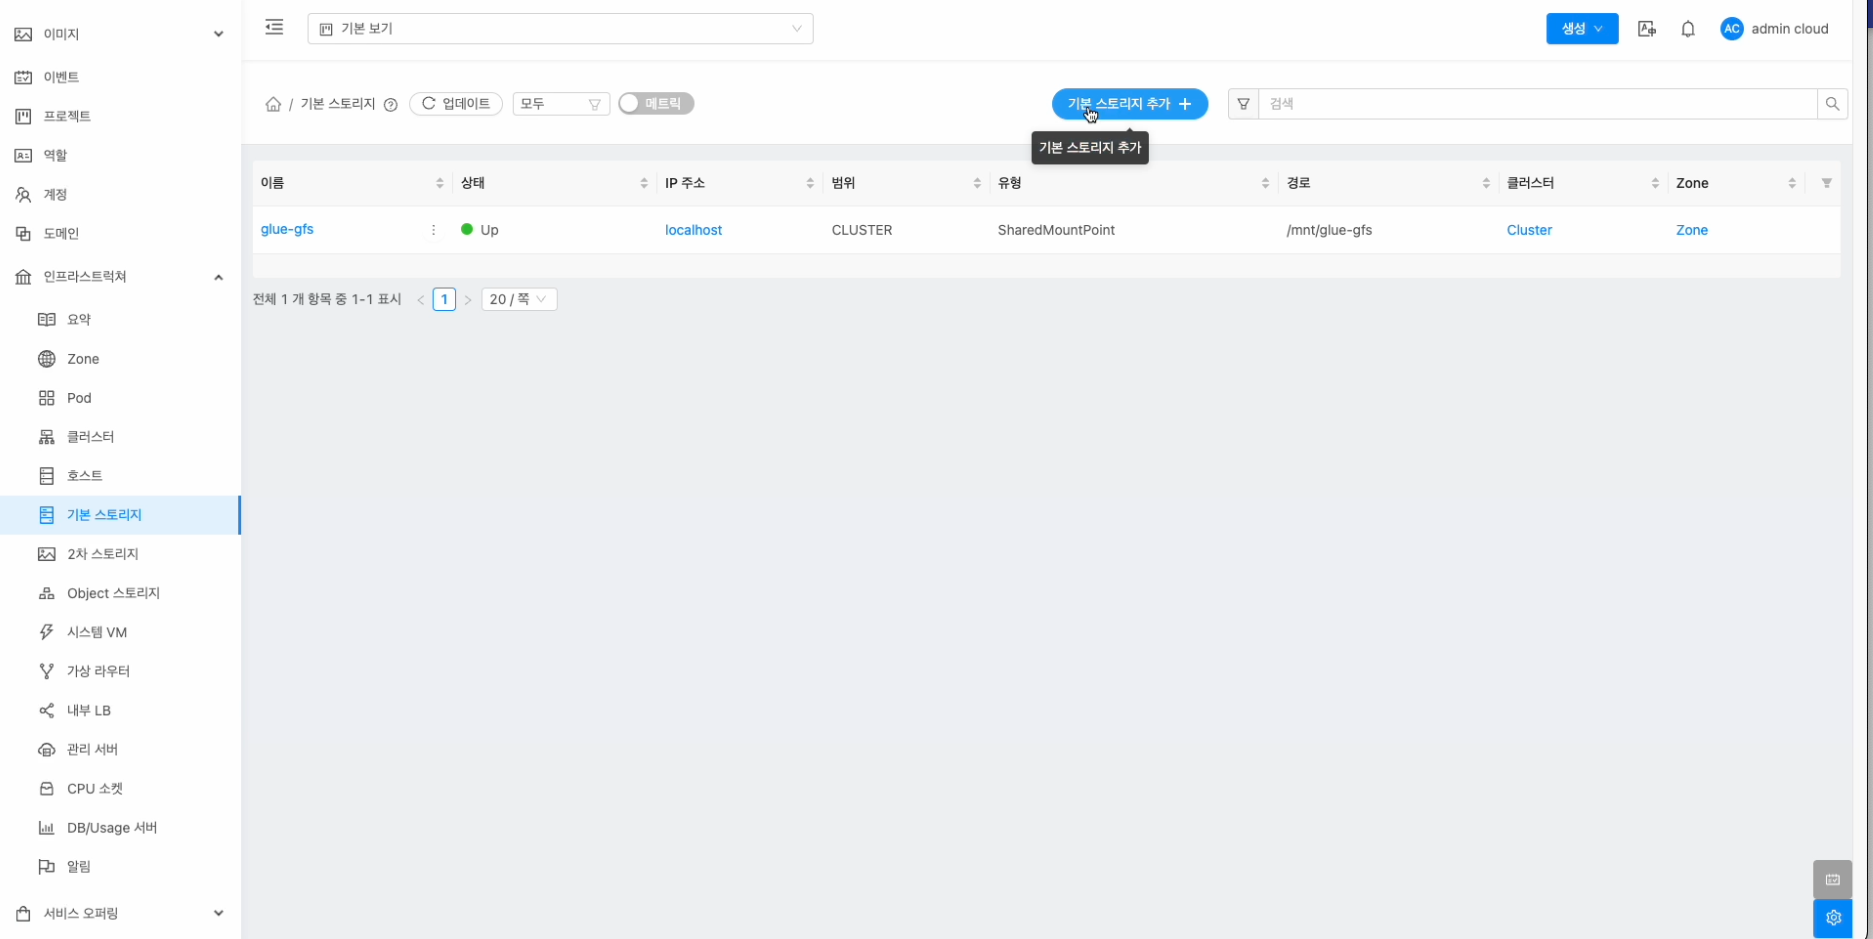The width and height of the screenshot is (1873, 939).
Task: Open 호스트 in the sidebar
Action: click(x=85, y=476)
